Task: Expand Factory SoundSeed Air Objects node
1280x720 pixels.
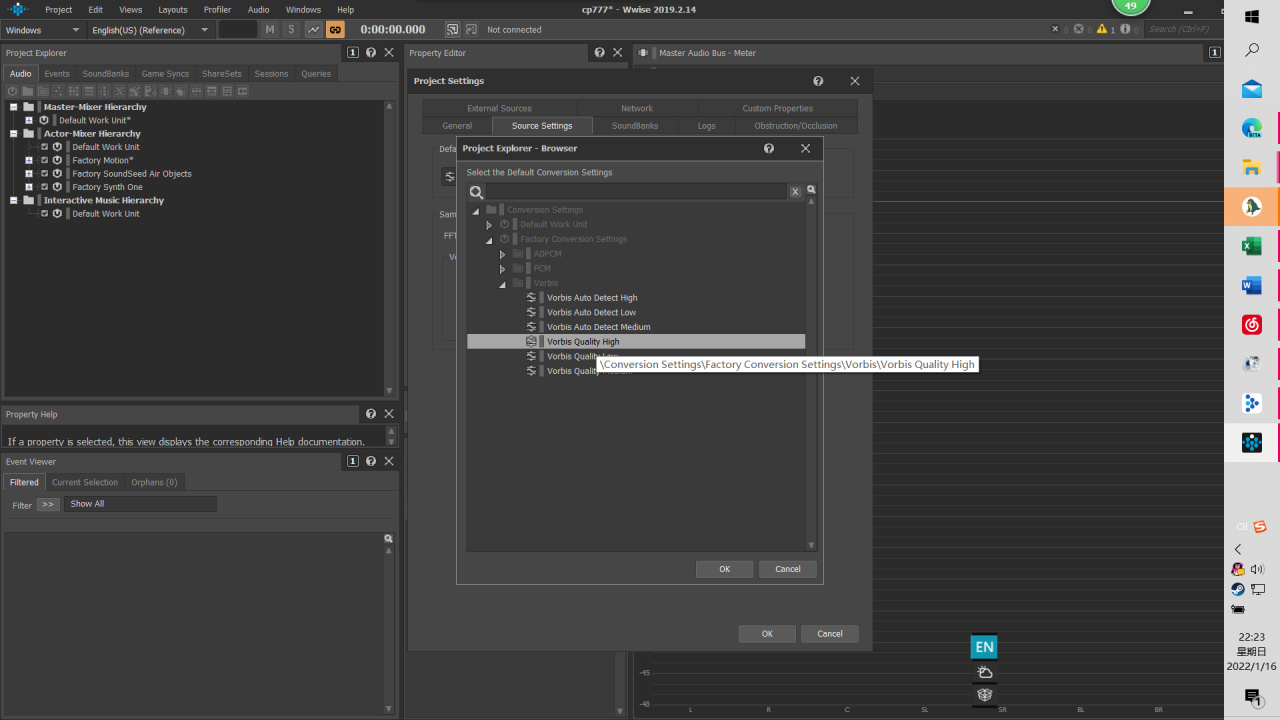Action: (29, 174)
